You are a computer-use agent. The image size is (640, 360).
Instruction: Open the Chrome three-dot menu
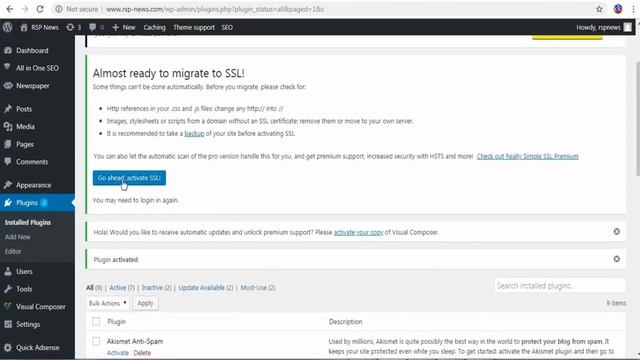633,9
